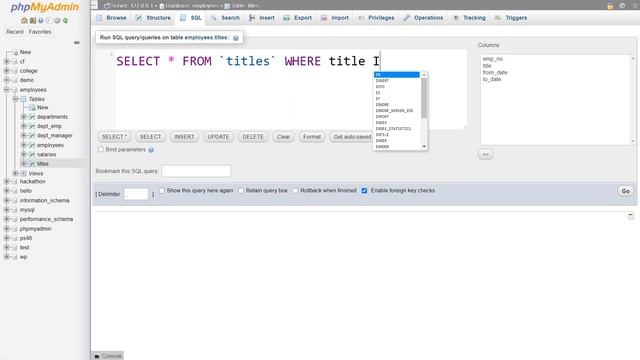Click the lock icon at top right

coord(610,6)
